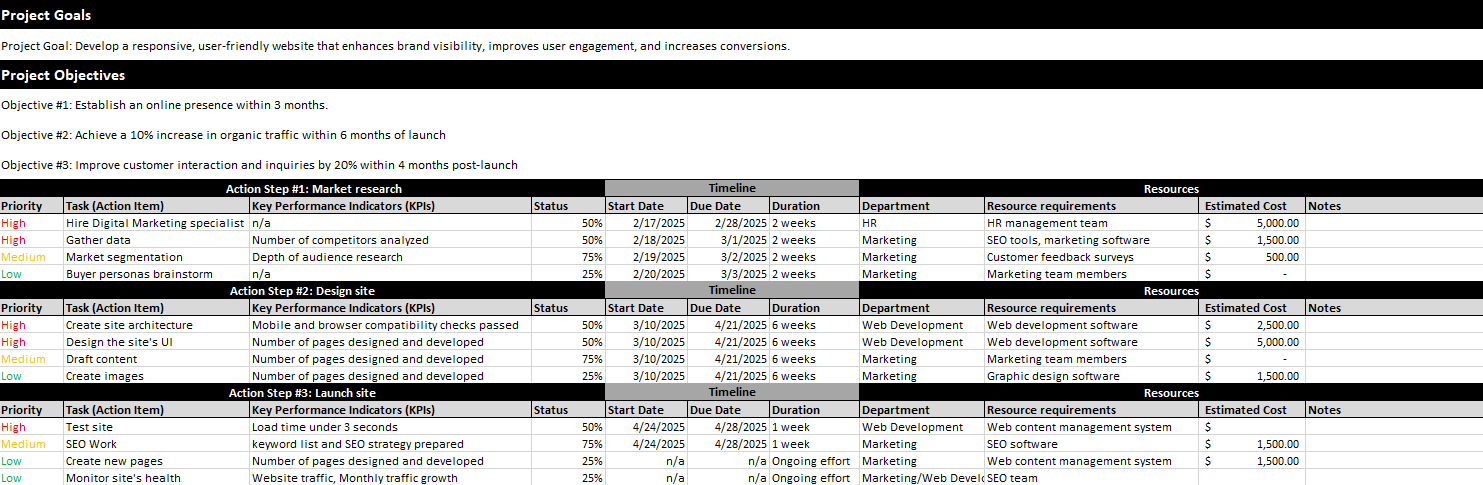Click the start date 2/20/2025 cell
Screen dimensions: 1483x485
point(646,274)
